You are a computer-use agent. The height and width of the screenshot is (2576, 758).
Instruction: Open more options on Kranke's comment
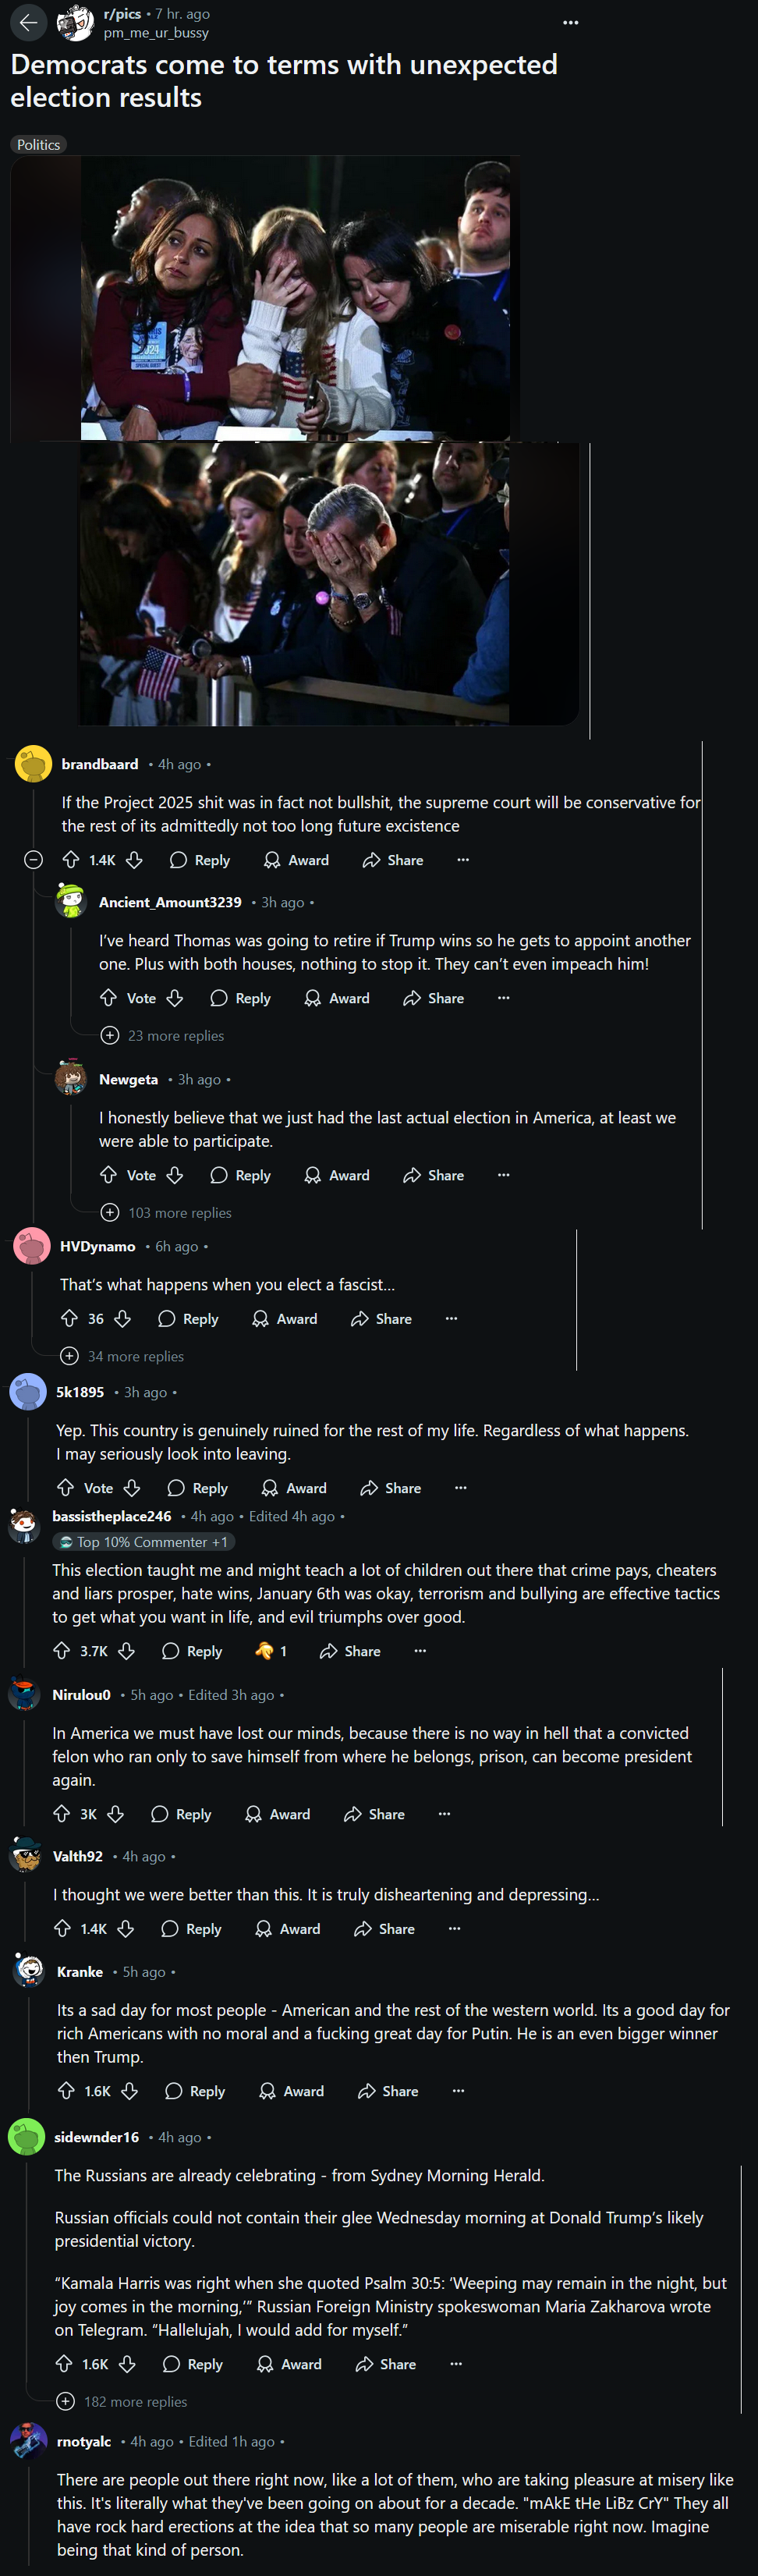point(458,2091)
